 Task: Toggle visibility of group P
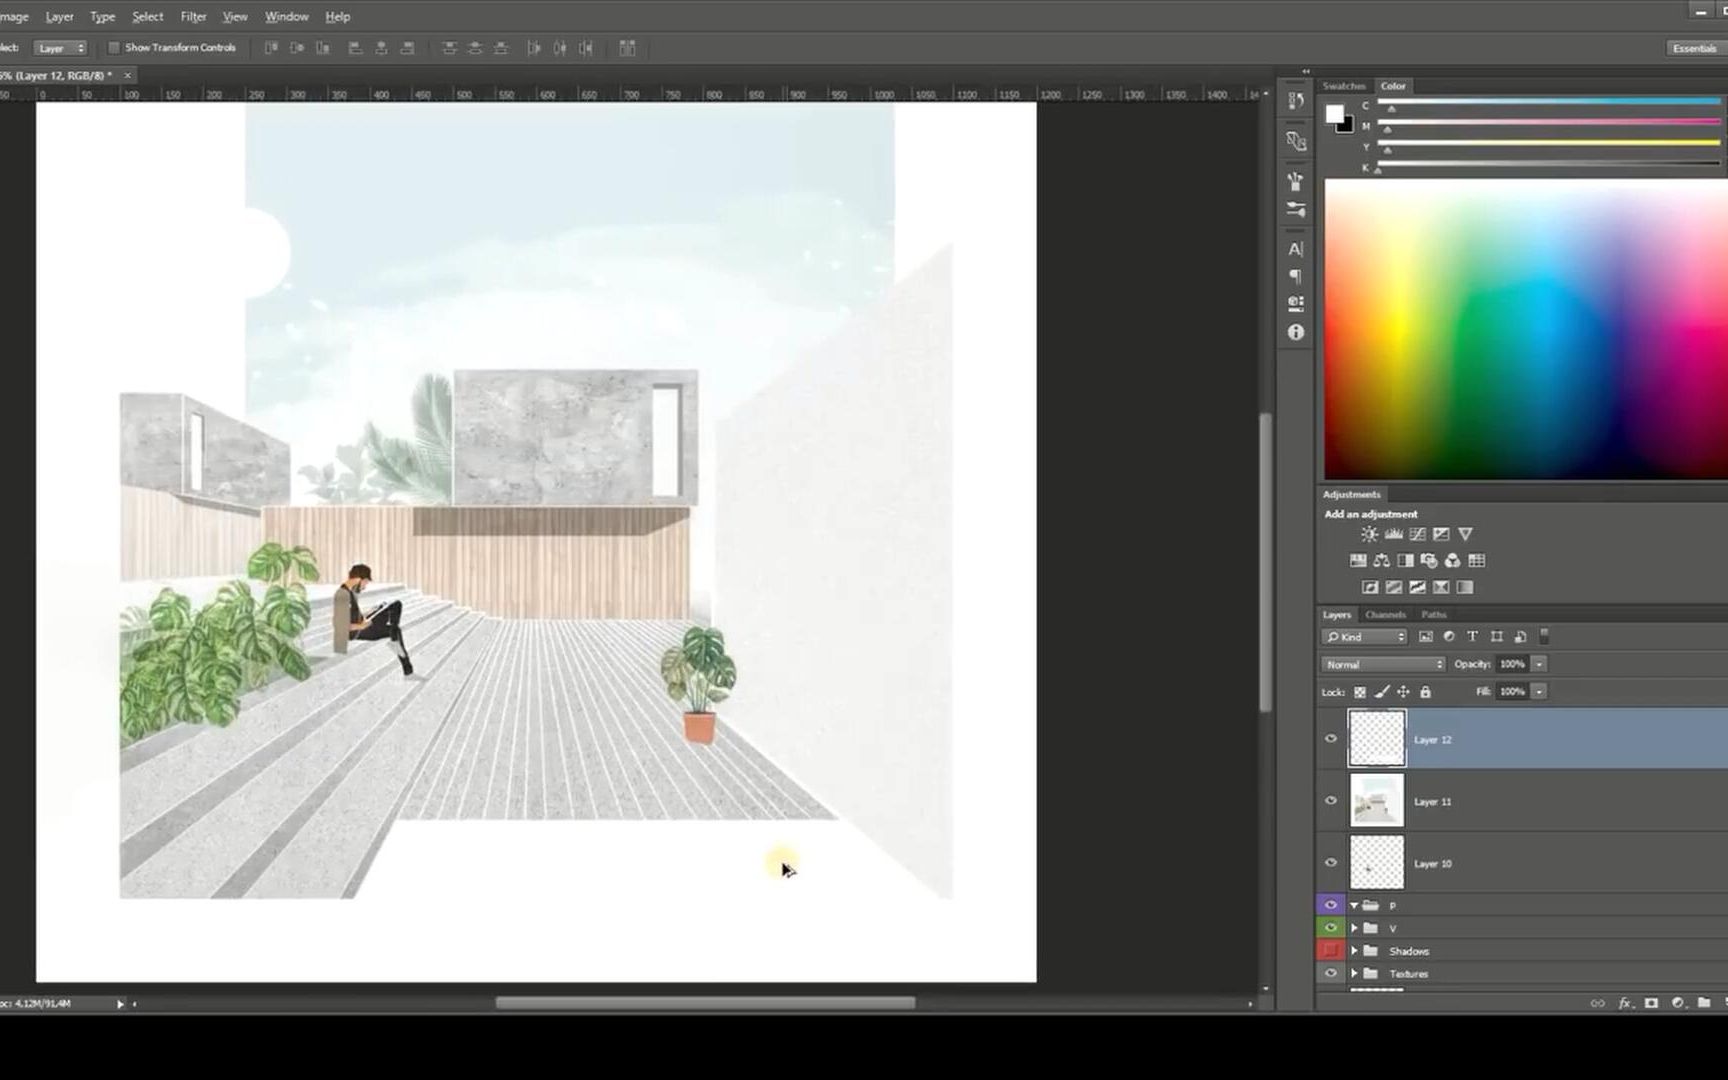[x=1331, y=905]
